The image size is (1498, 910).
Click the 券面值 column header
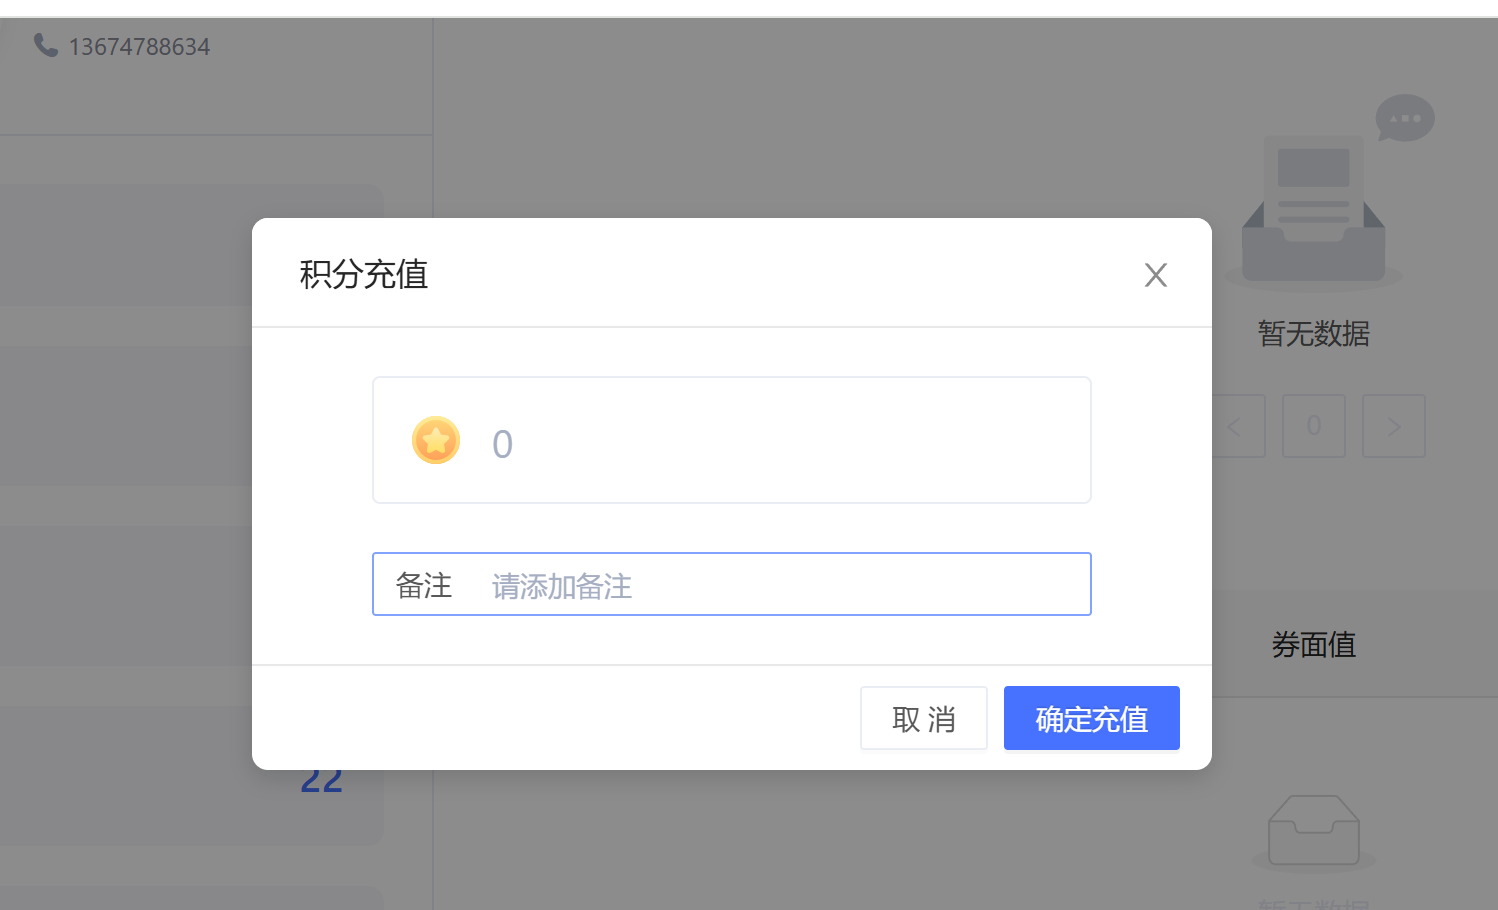coord(1313,645)
